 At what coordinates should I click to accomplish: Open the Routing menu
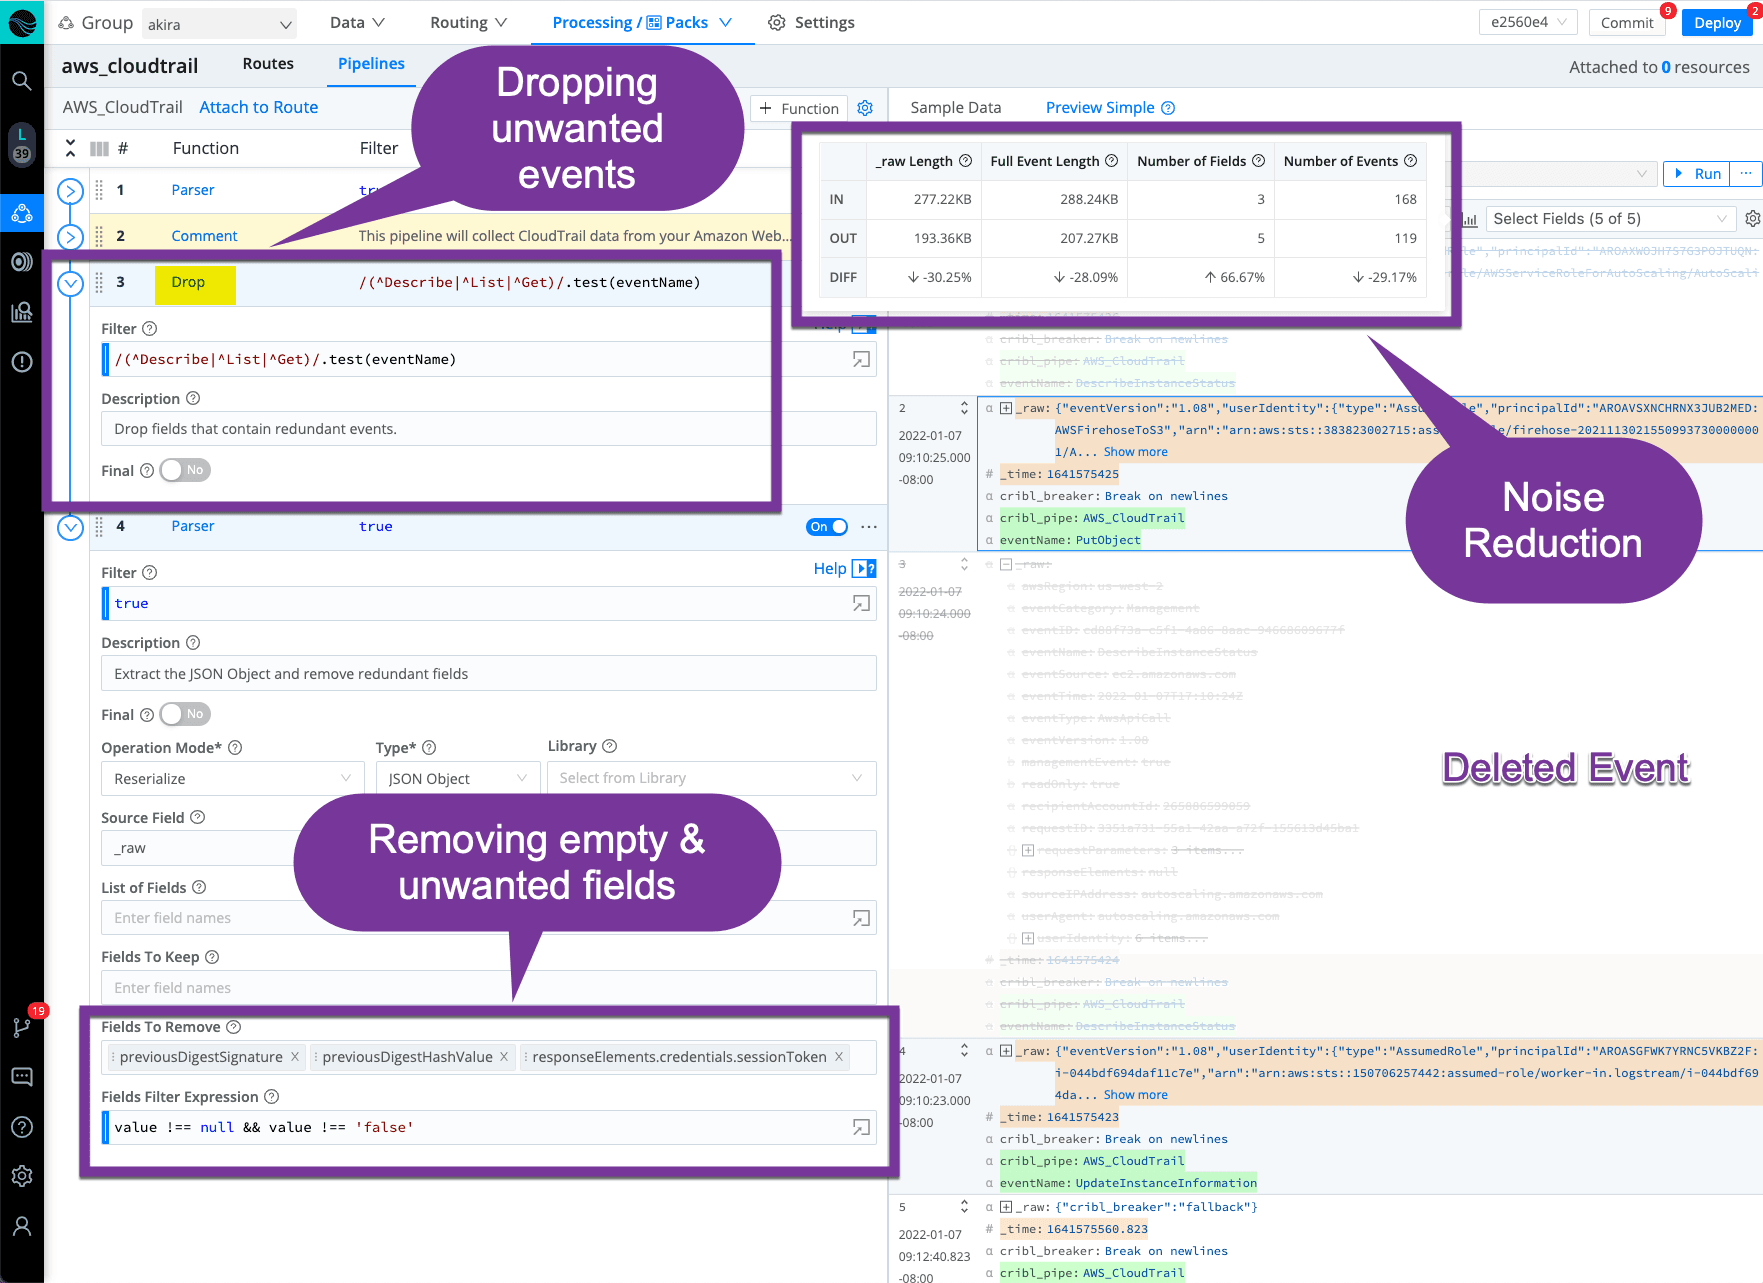[468, 22]
